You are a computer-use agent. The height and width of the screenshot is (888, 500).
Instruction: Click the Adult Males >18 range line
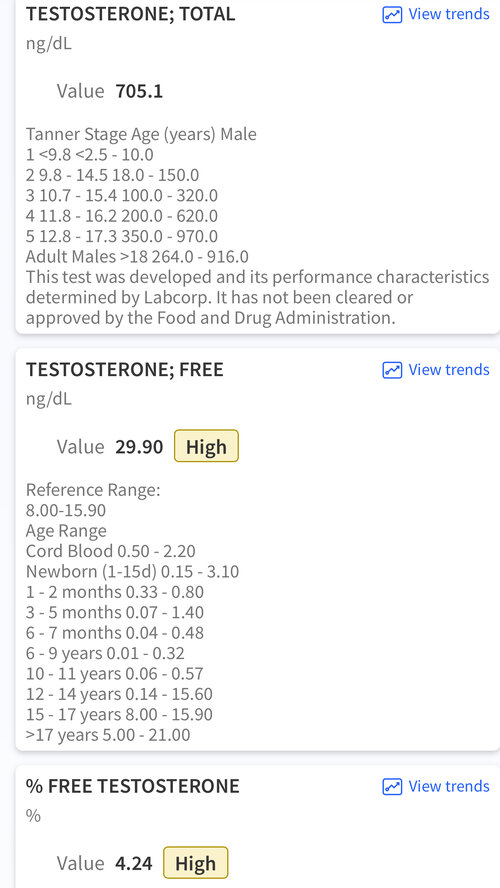click(x=137, y=257)
